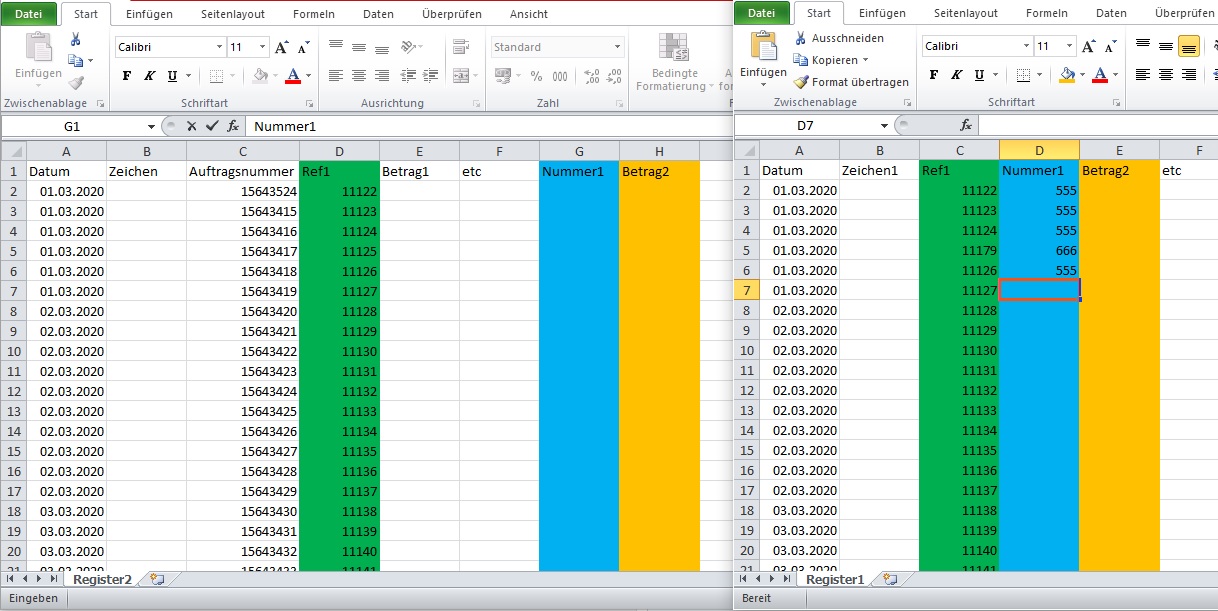Screen dimensions: 1218x611
Task: Click the percent style icon in the Register2 window
Action: [536, 76]
